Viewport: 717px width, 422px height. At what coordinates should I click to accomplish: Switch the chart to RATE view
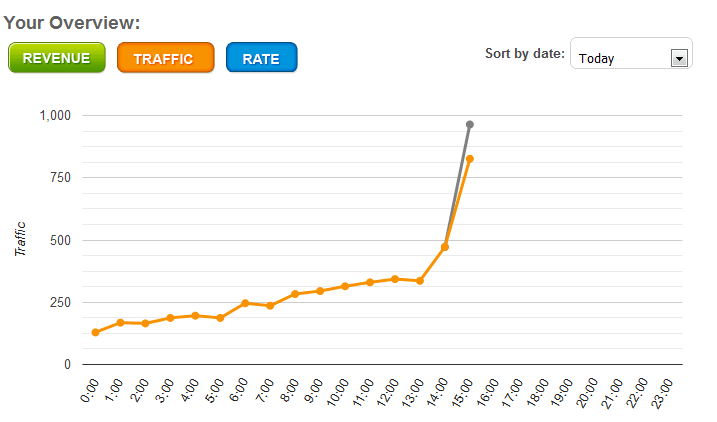261,58
